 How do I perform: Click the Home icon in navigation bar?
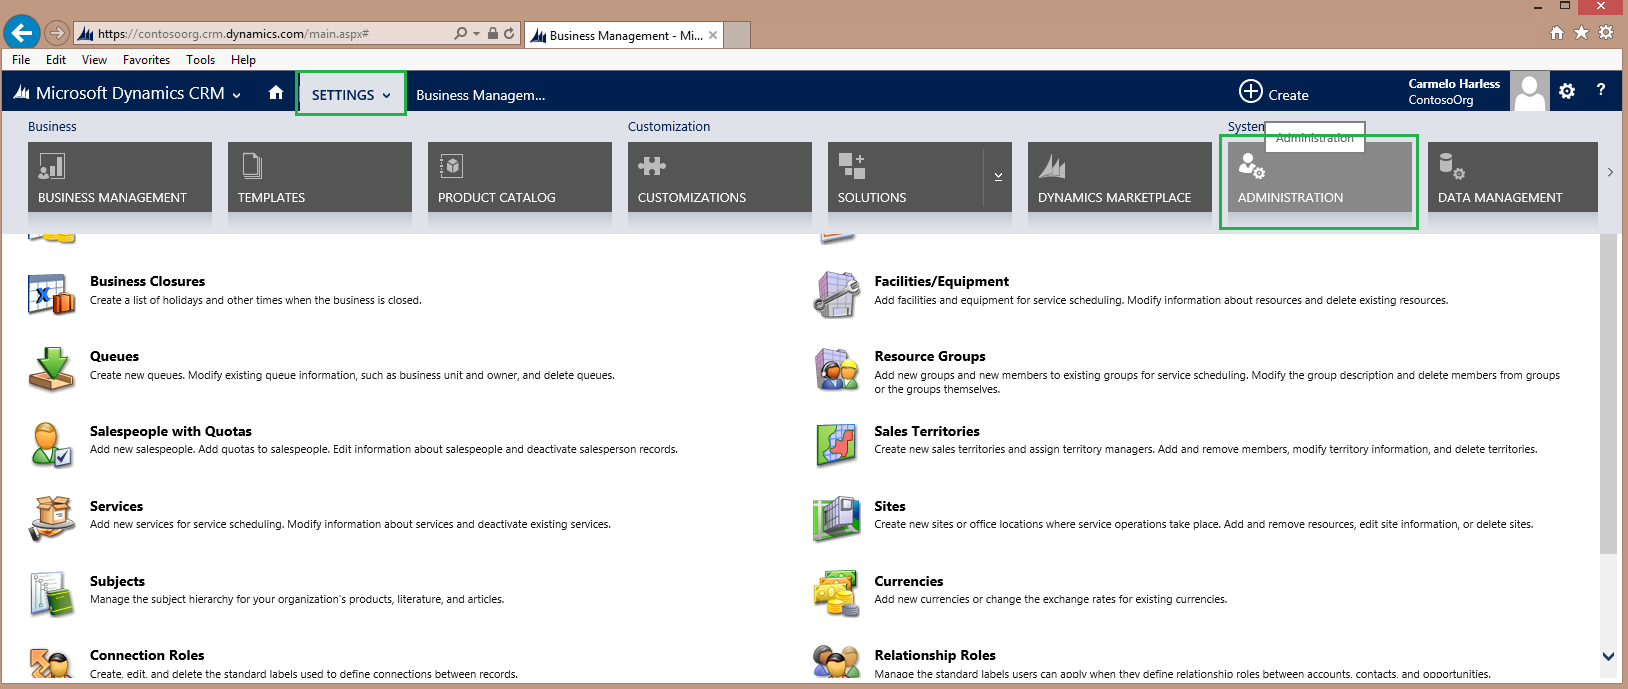tap(276, 93)
